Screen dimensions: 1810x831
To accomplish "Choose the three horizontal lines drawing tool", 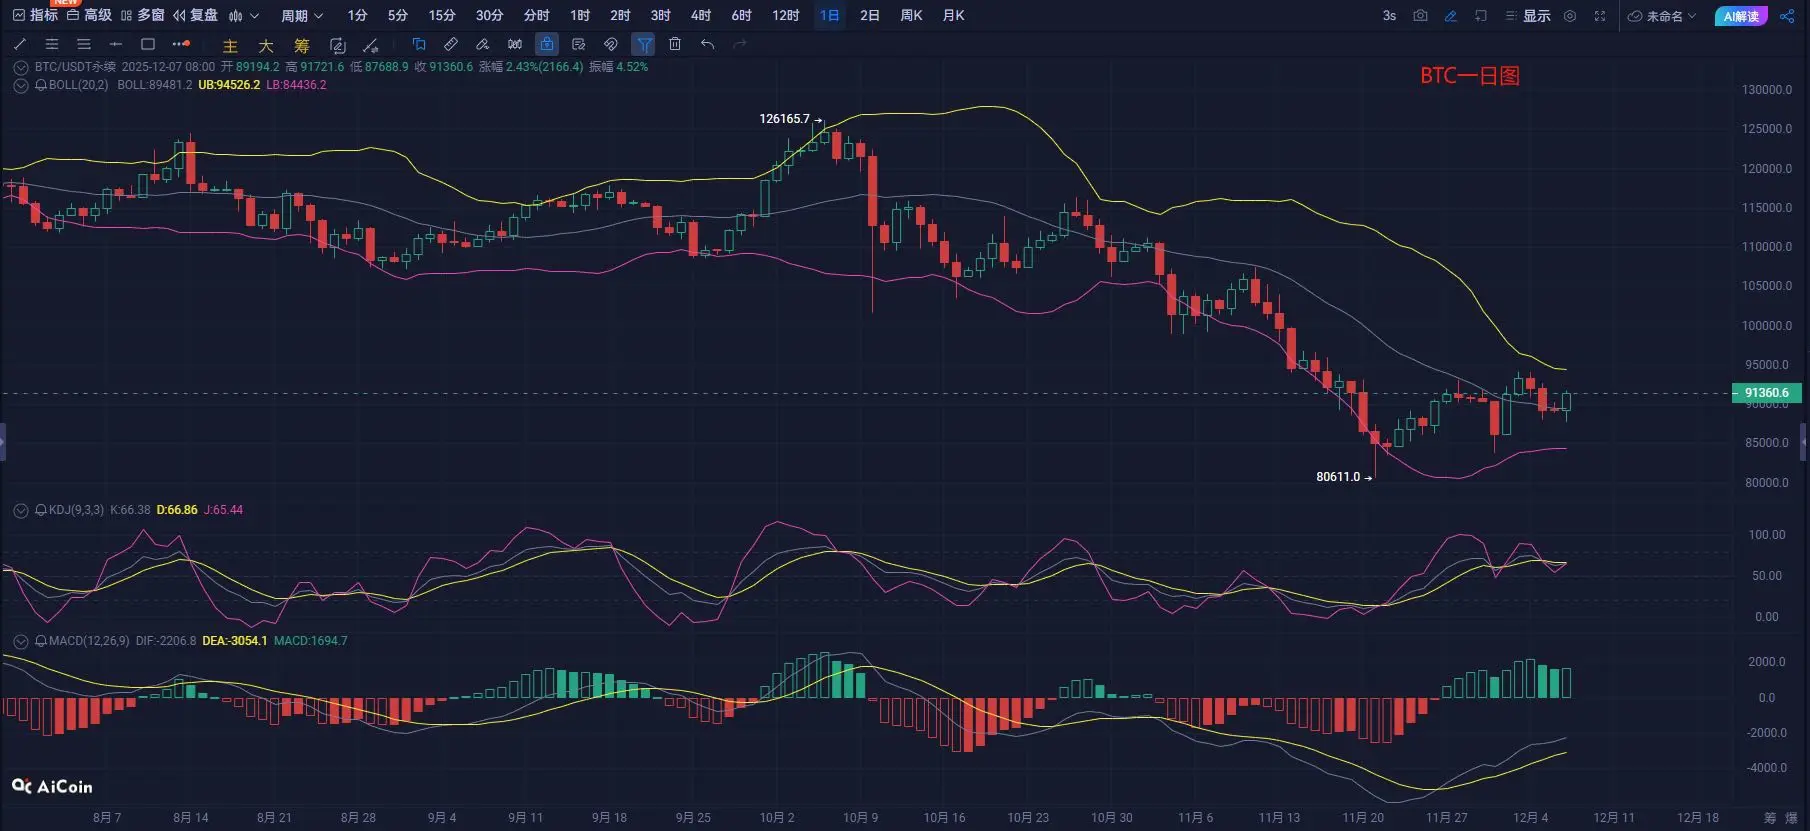I will 84,44.
